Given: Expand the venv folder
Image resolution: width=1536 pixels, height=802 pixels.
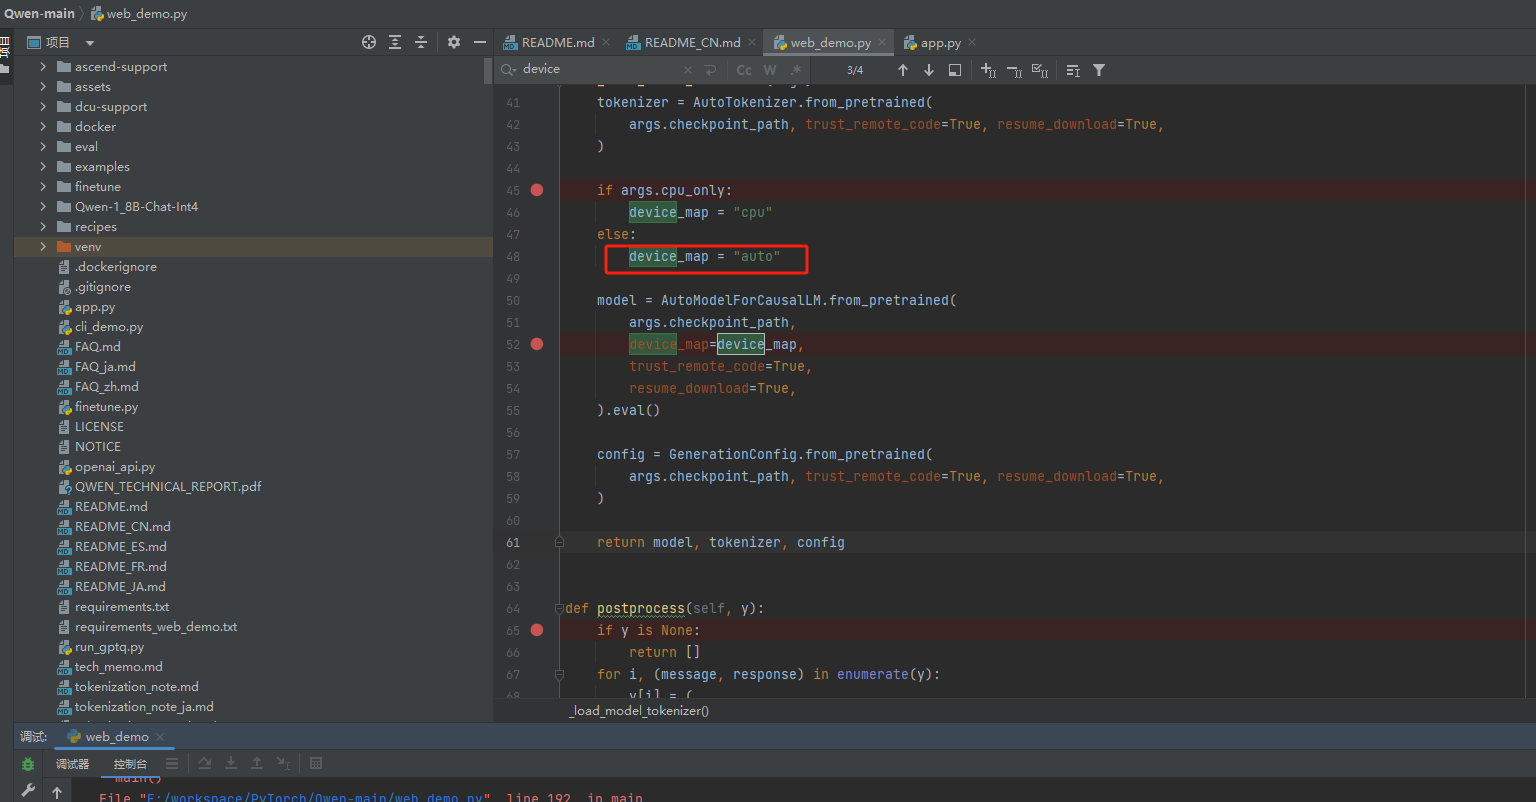Looking at the screenshot, I should click(43, 247).
